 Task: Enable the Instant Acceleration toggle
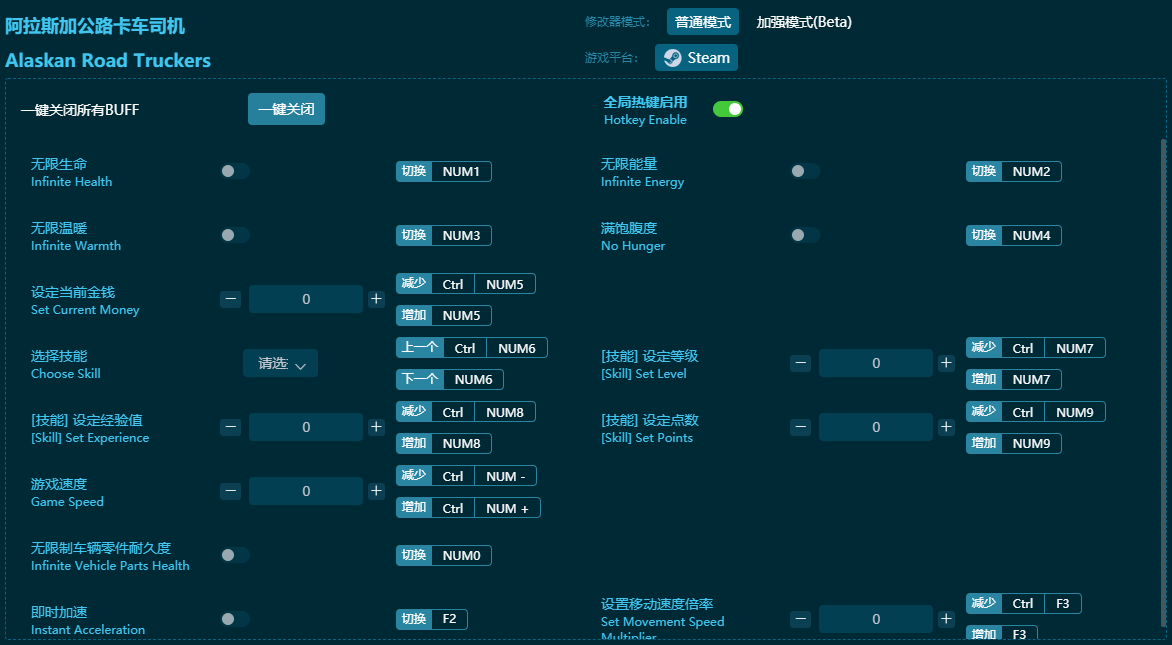234,619
